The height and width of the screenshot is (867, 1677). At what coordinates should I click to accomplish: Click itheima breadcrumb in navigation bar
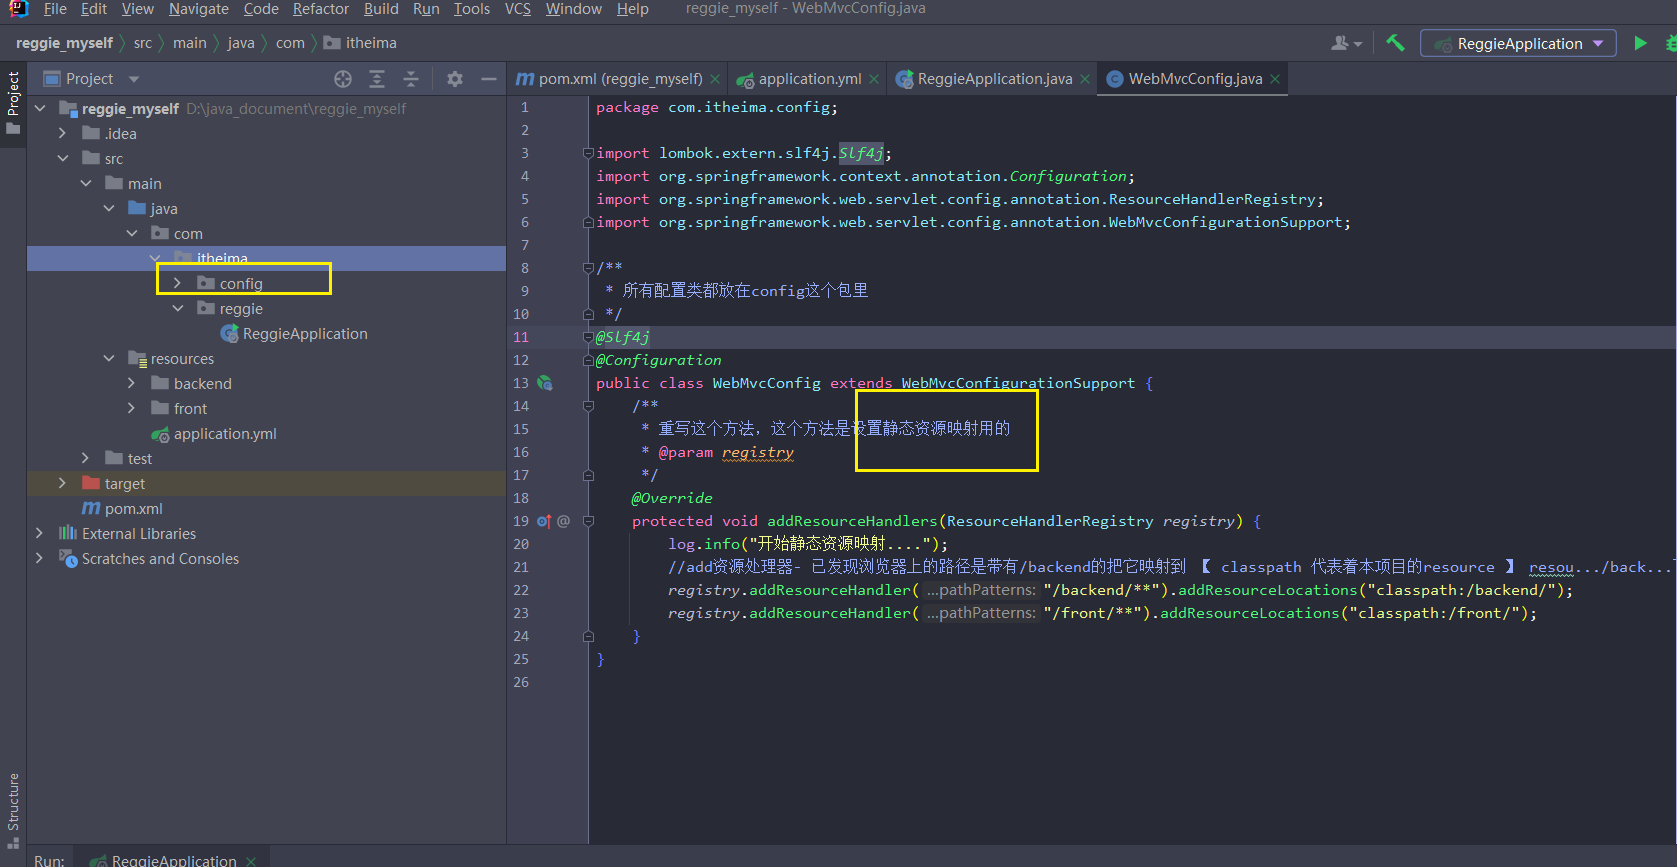[x=361, y=43]
